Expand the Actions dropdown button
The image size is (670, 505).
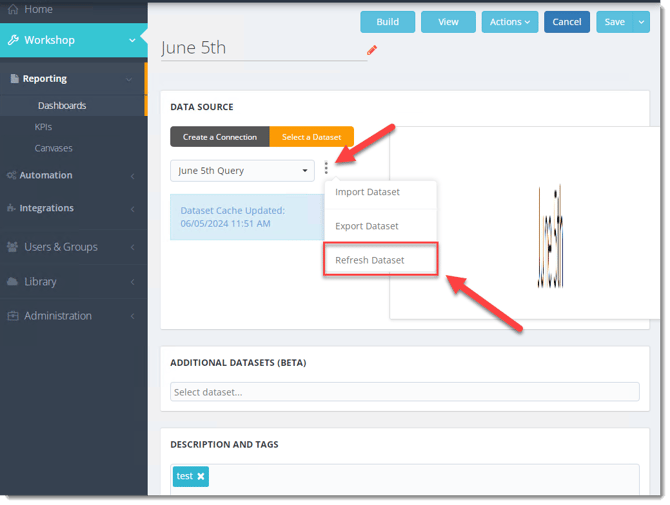click(x=510, y=22)
